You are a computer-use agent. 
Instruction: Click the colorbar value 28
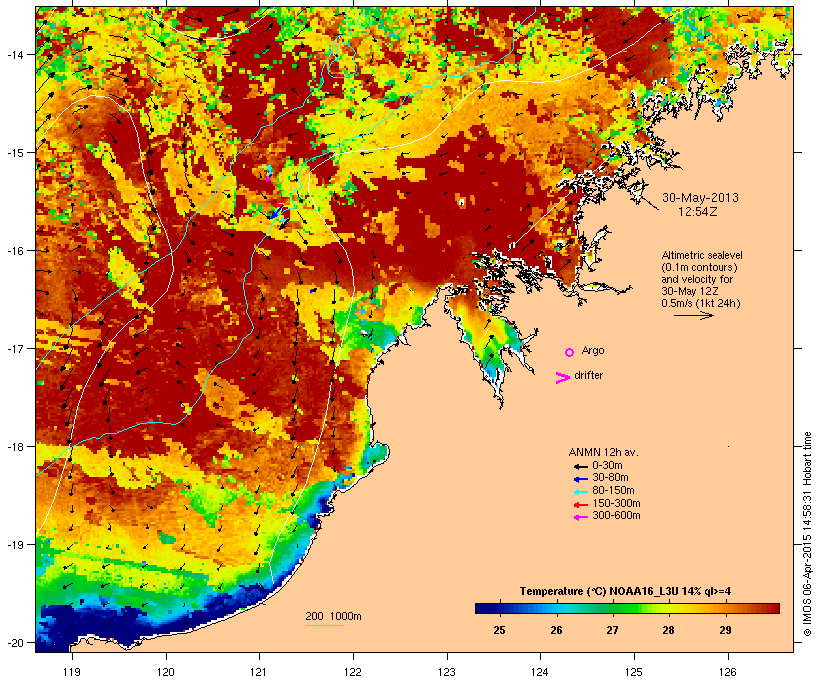(668, 630)
